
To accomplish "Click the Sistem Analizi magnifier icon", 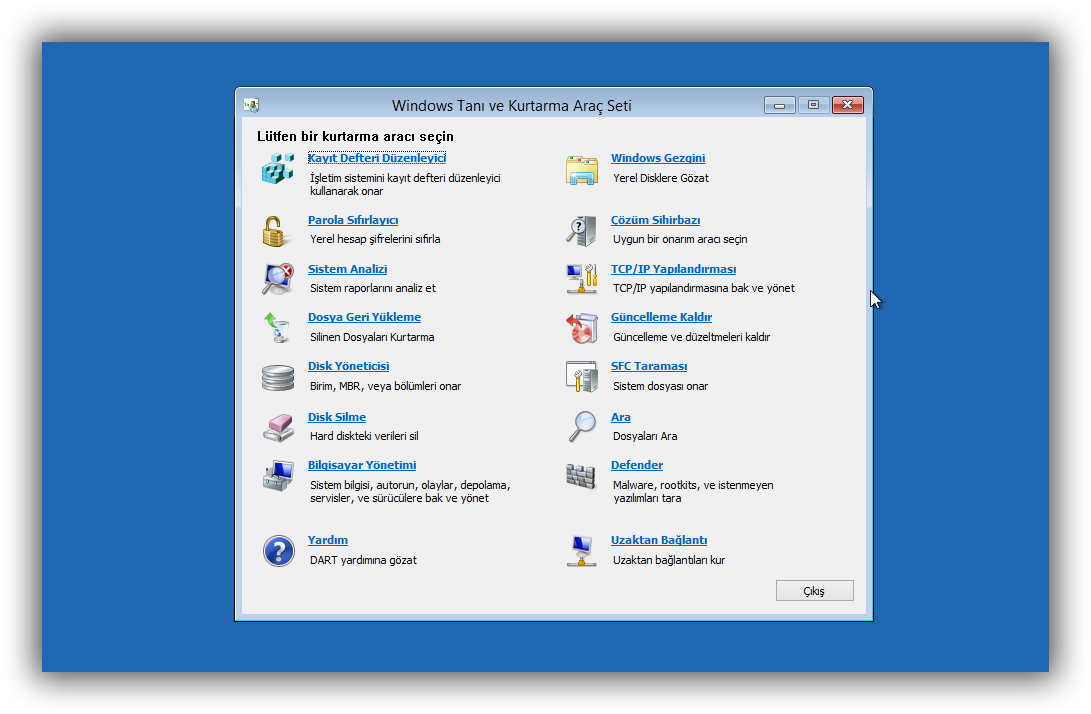I will [277, 278].
